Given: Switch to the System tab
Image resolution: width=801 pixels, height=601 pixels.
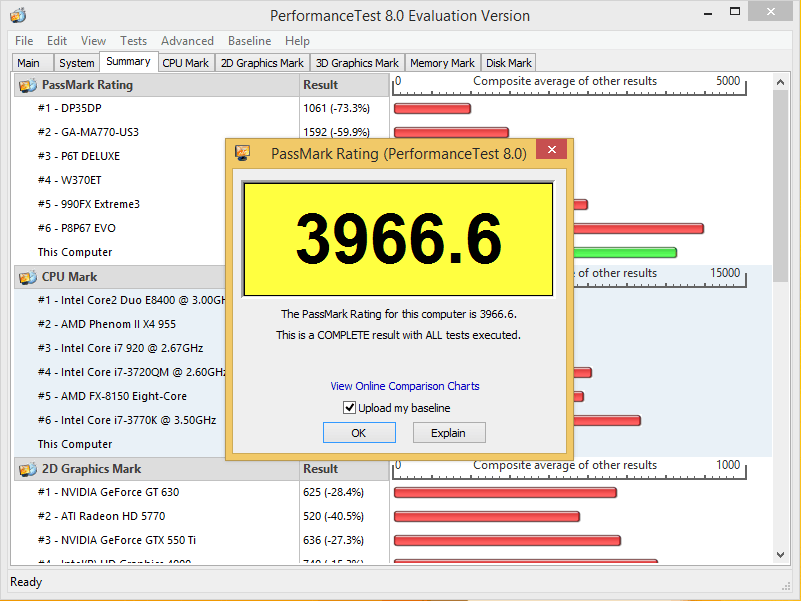Looking at the screenshot, I should (x=77, y=63).
